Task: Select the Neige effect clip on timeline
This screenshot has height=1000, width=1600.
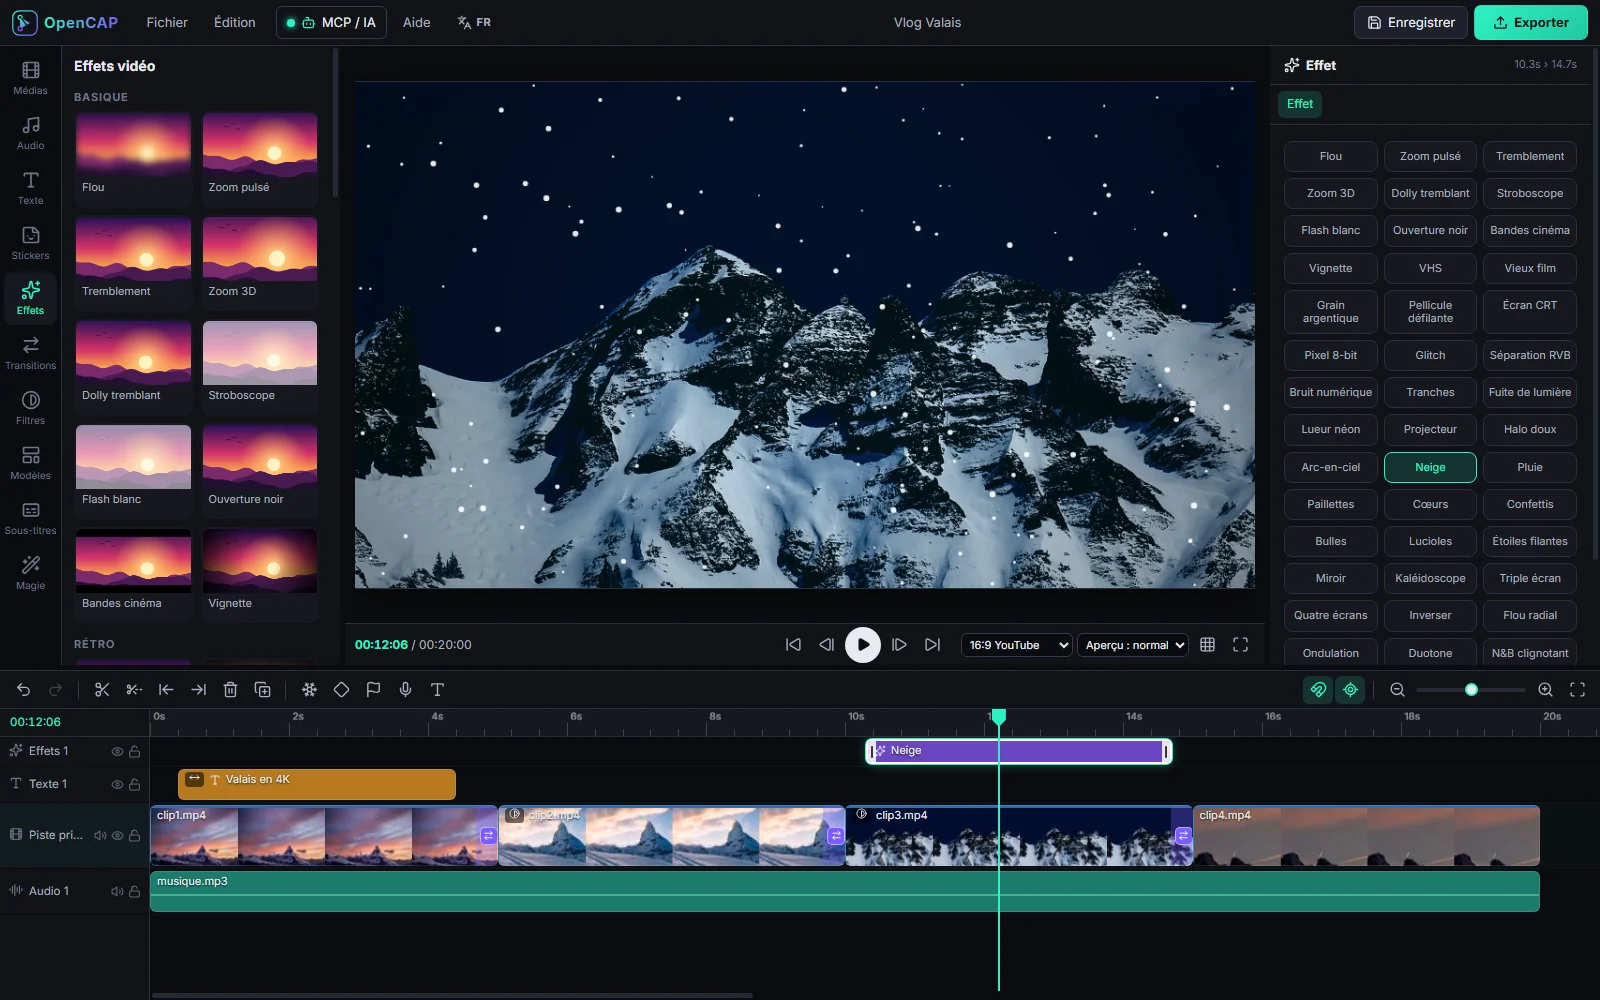Action: (1019, 751)
